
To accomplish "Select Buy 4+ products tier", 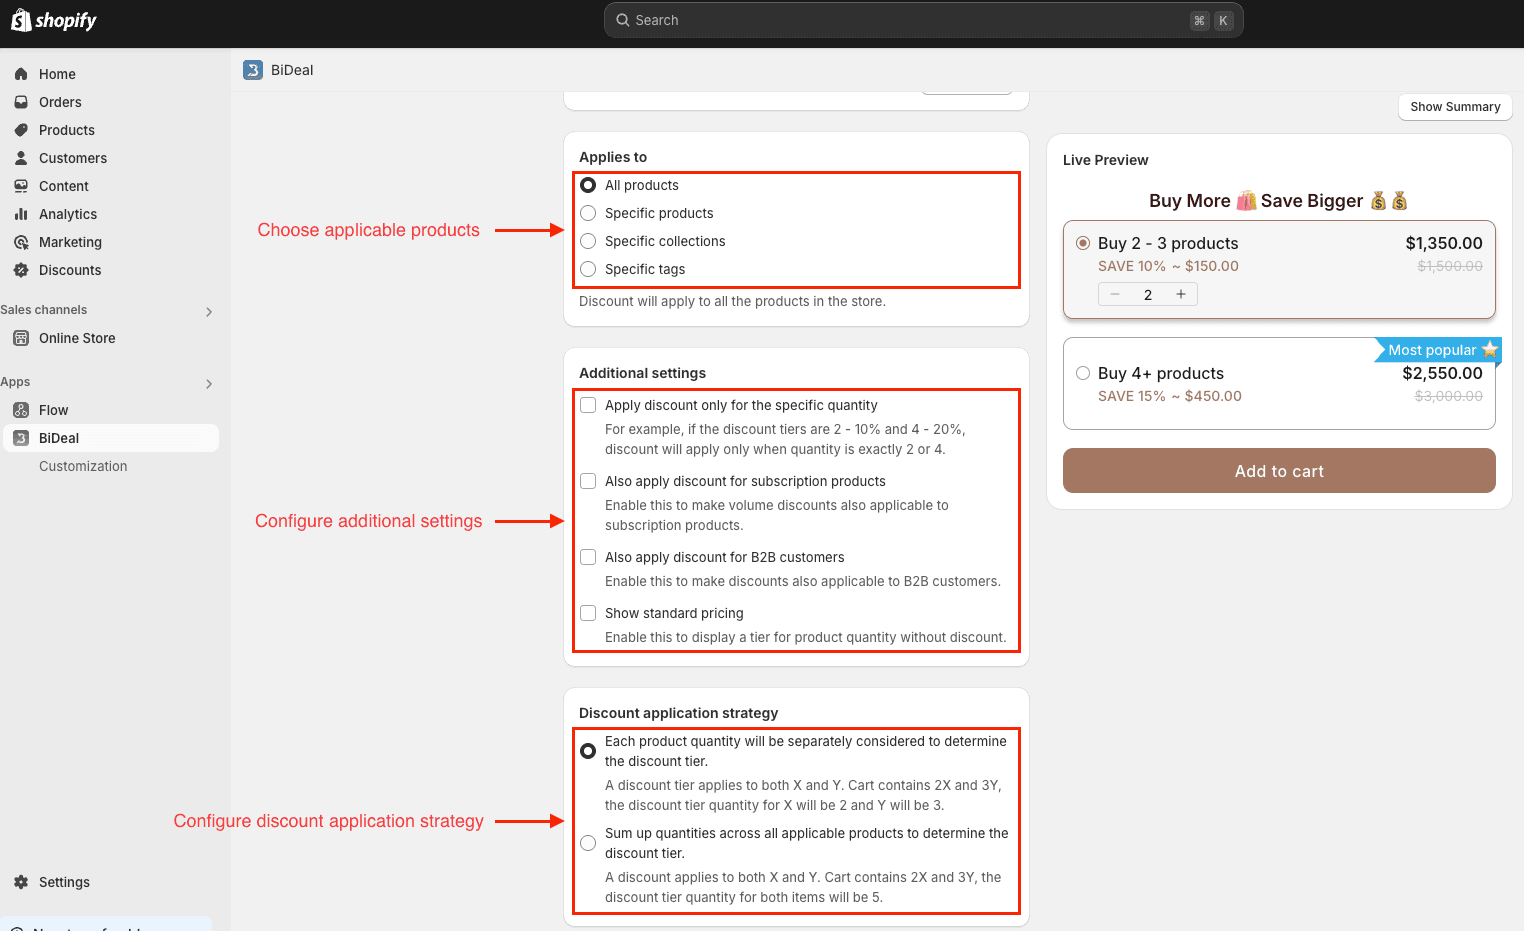I will tap(1083, 373).
